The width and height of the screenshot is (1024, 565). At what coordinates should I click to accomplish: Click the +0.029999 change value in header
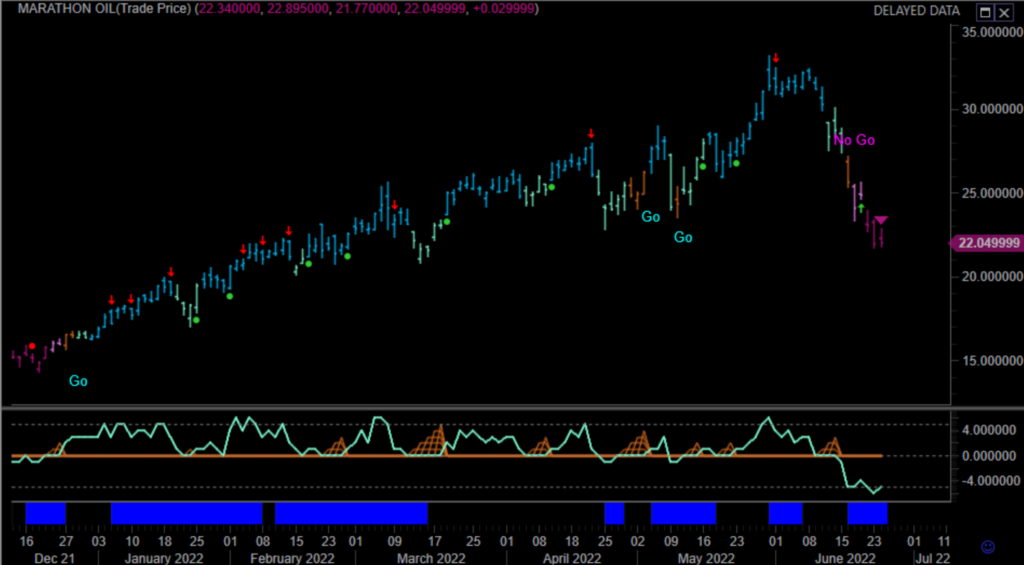click(x=505, y=10)
